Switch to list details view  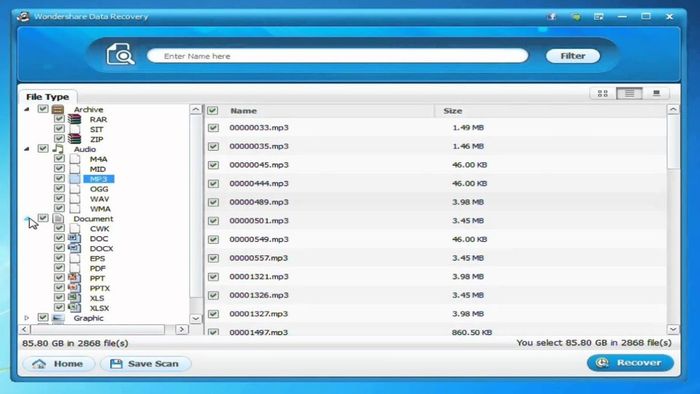click(x=629, y=93)
